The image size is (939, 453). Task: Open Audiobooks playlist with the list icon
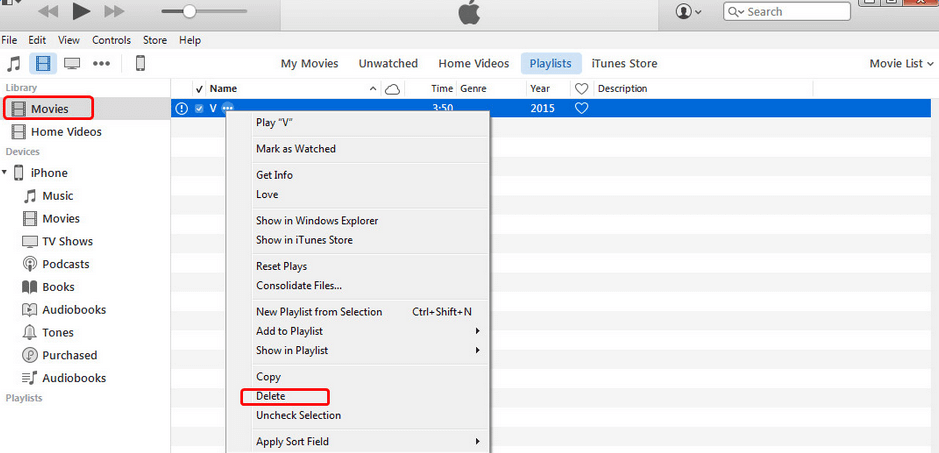[64, 378]
